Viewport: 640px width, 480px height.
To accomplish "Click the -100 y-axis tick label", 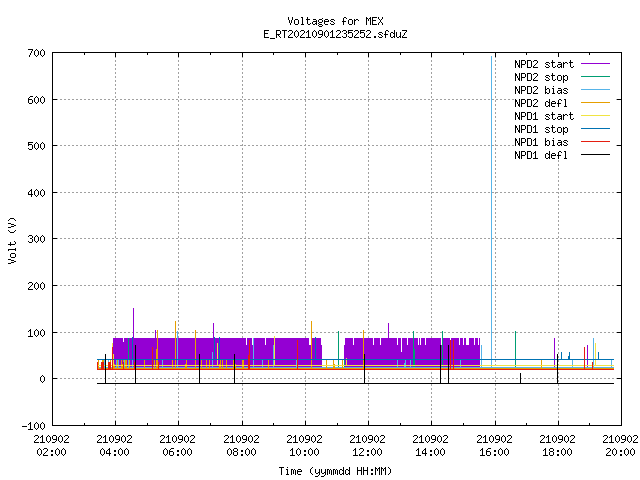I will [x=33, y=426].
